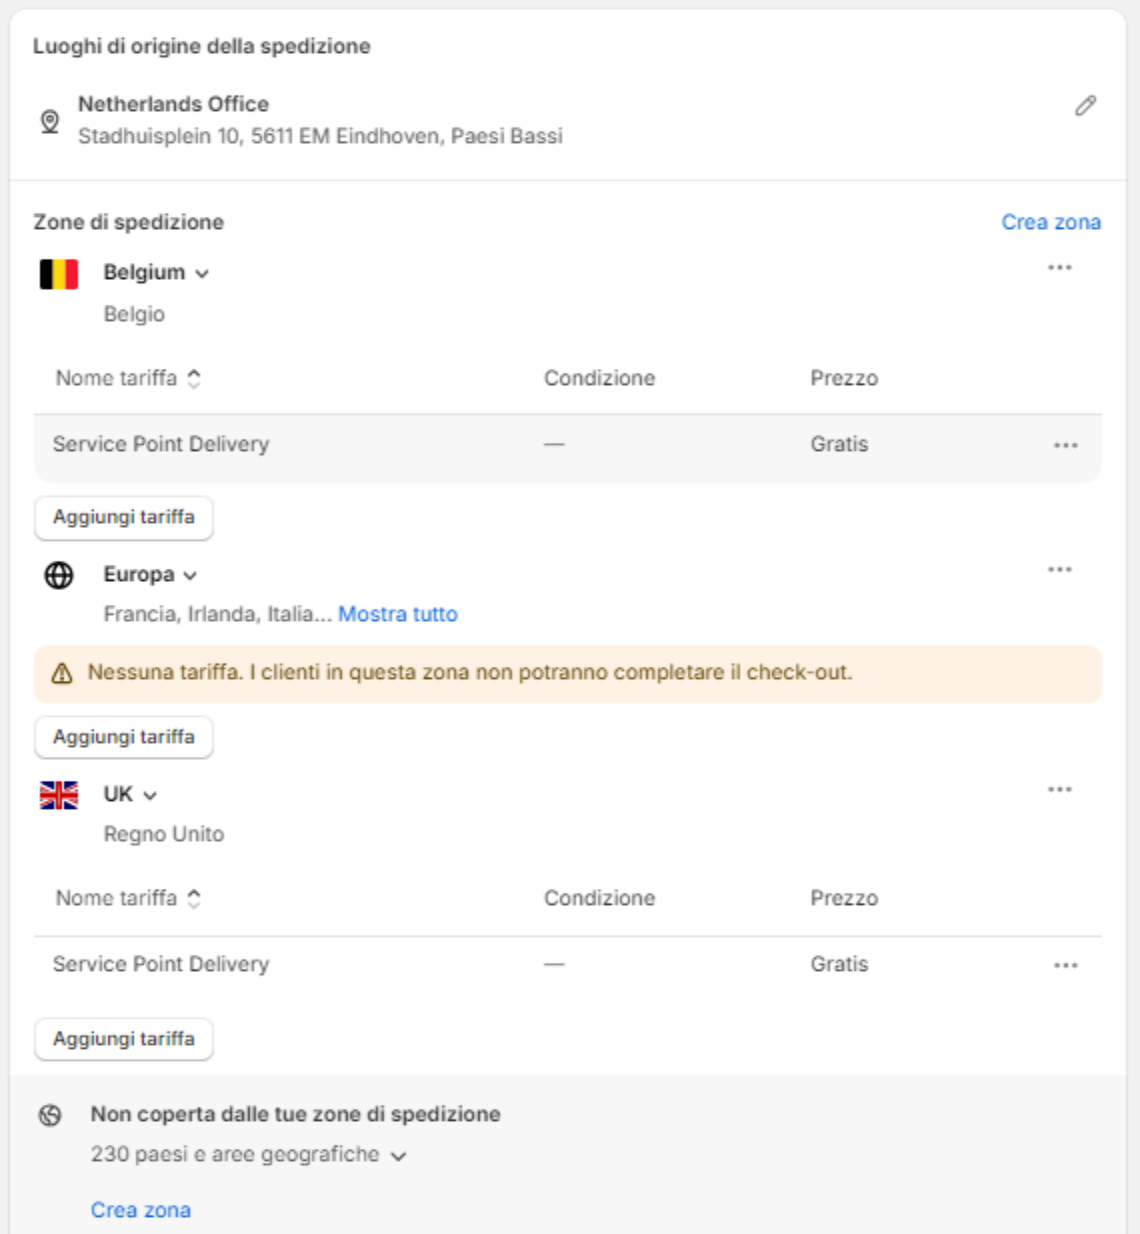1140x1234 pixels.
Task: Open the three-dot menu for Belgium Service Point Delivery rate
Action: tap(1066, 445)
